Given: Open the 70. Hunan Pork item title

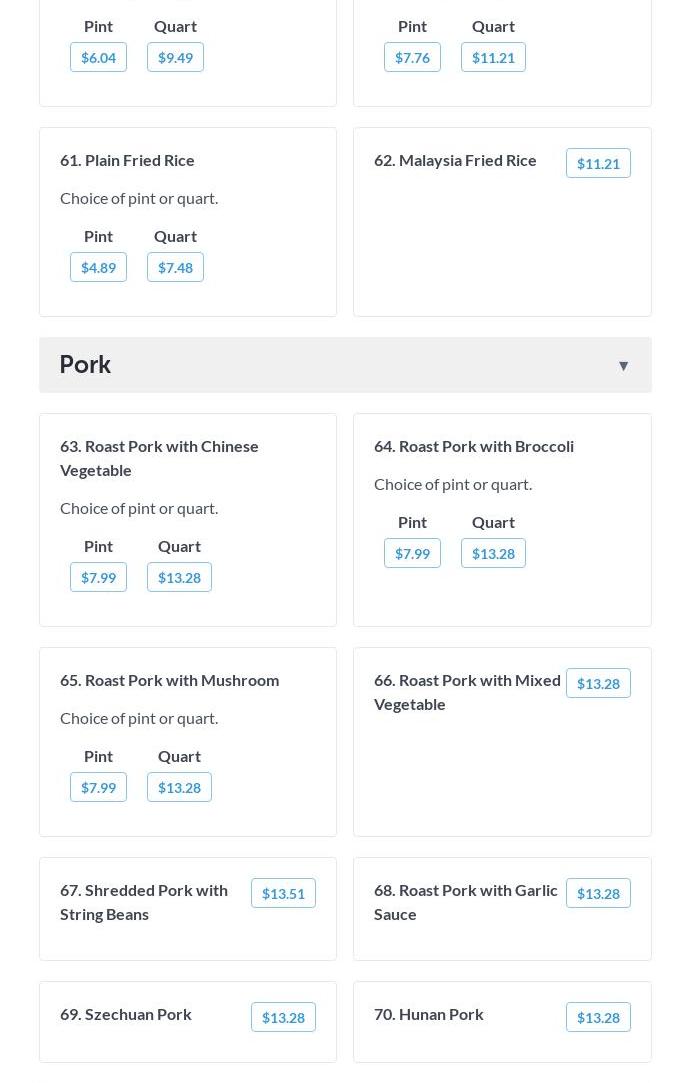Looking at the screenshot, I should tap(429, 1014).
